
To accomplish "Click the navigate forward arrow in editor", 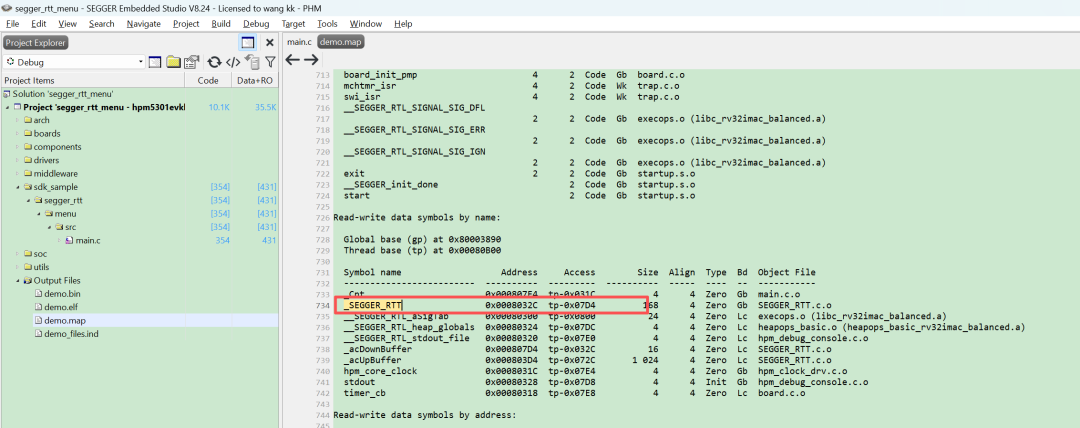I will coord(311,61).
